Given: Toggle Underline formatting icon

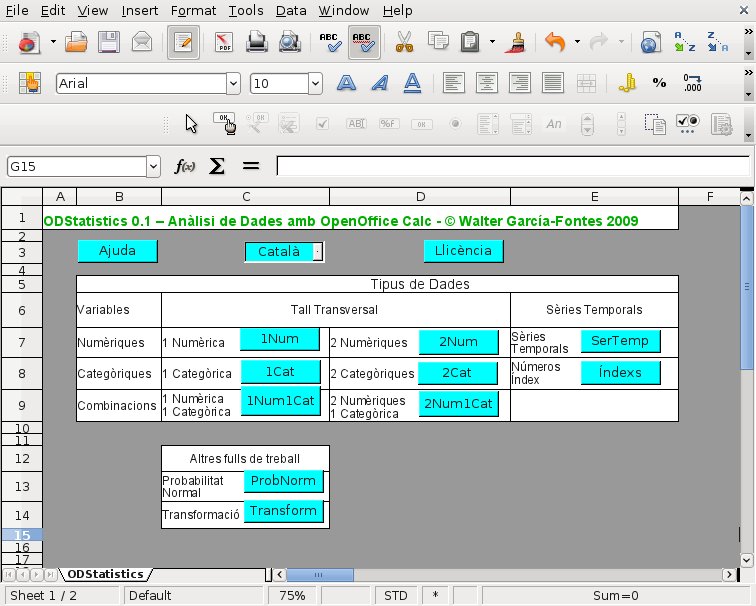Looking at the screenshot, I should pyautogui.click(x=412, y=83).
